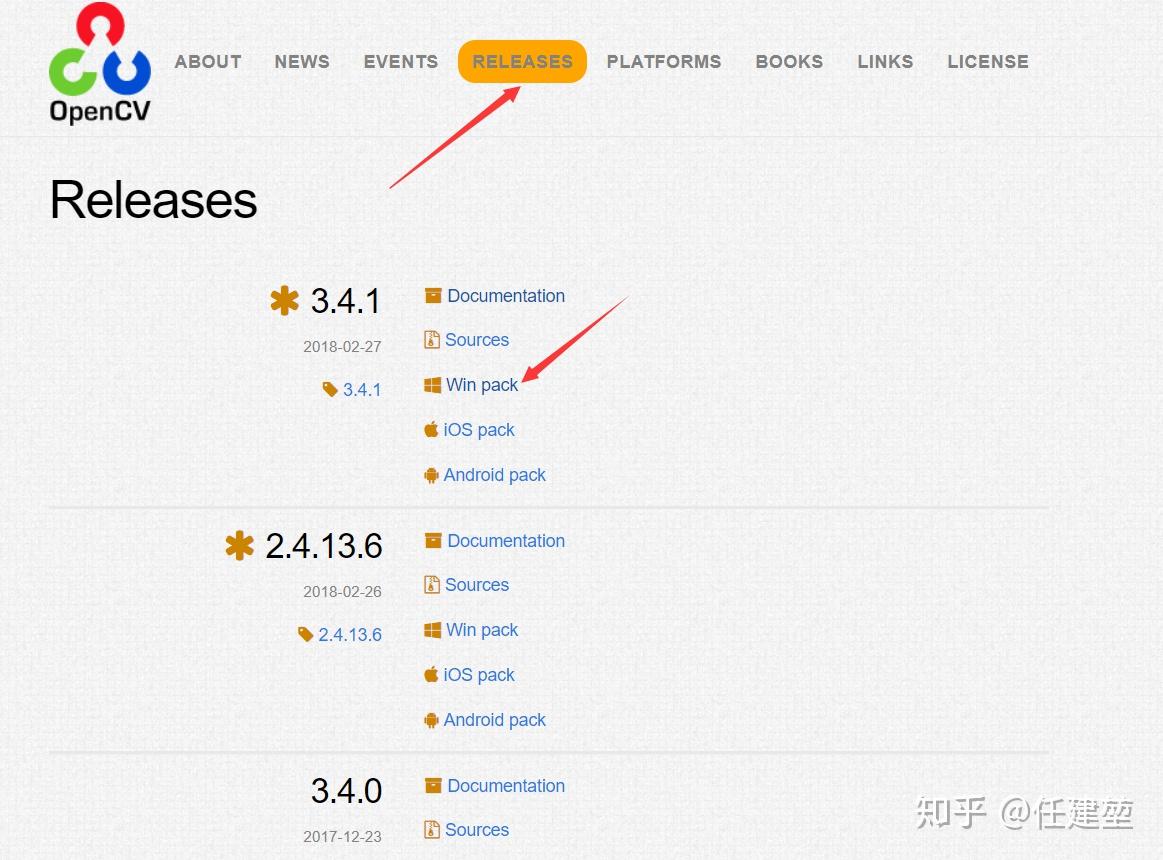Click the Sources archive icon for 2.4.13.6

click(x=432, y=585)
